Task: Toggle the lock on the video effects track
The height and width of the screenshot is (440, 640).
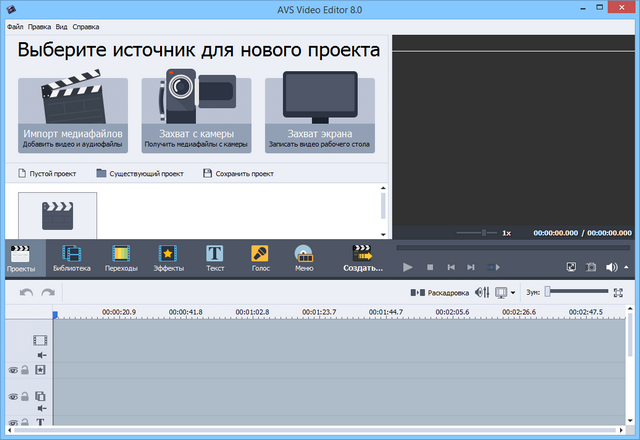Action: [x=26, y=370]
